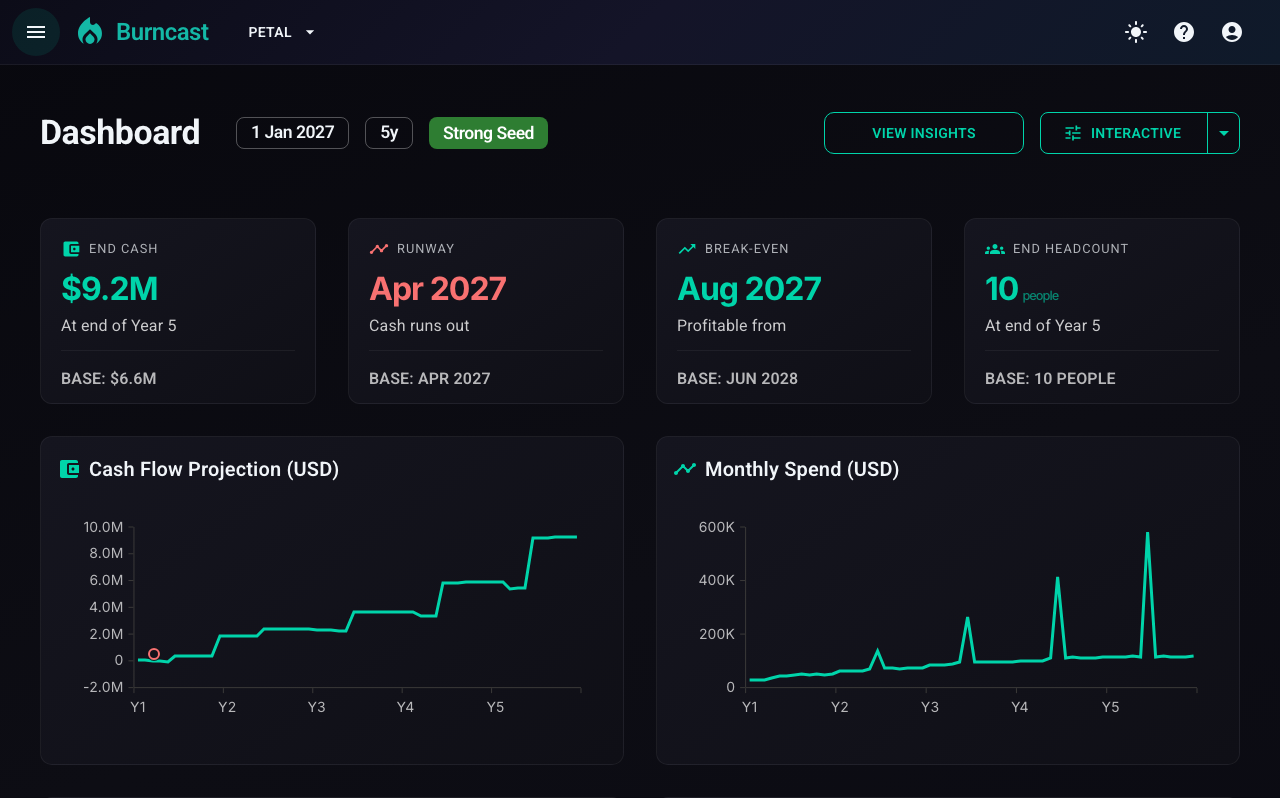
Task: Click the 5y forecast duration chip
Action: [x=389, y=133]
